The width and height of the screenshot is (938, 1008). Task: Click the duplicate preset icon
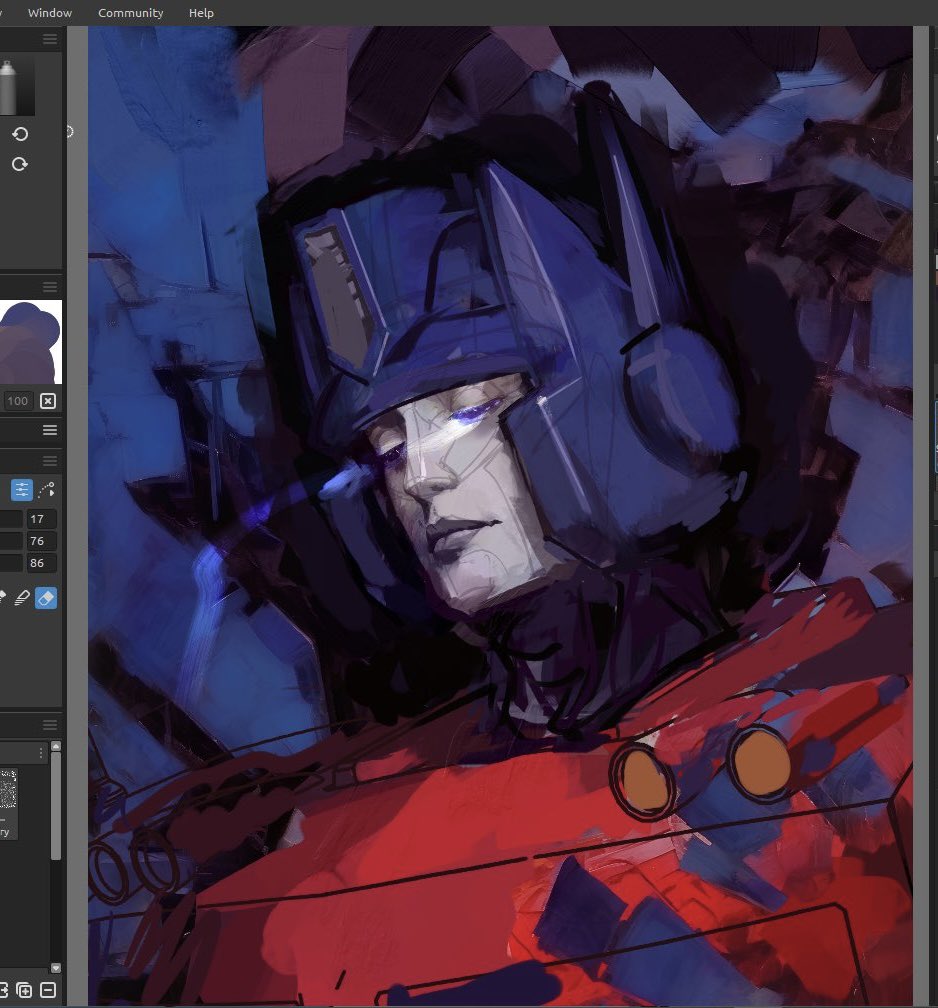point(24,990)
